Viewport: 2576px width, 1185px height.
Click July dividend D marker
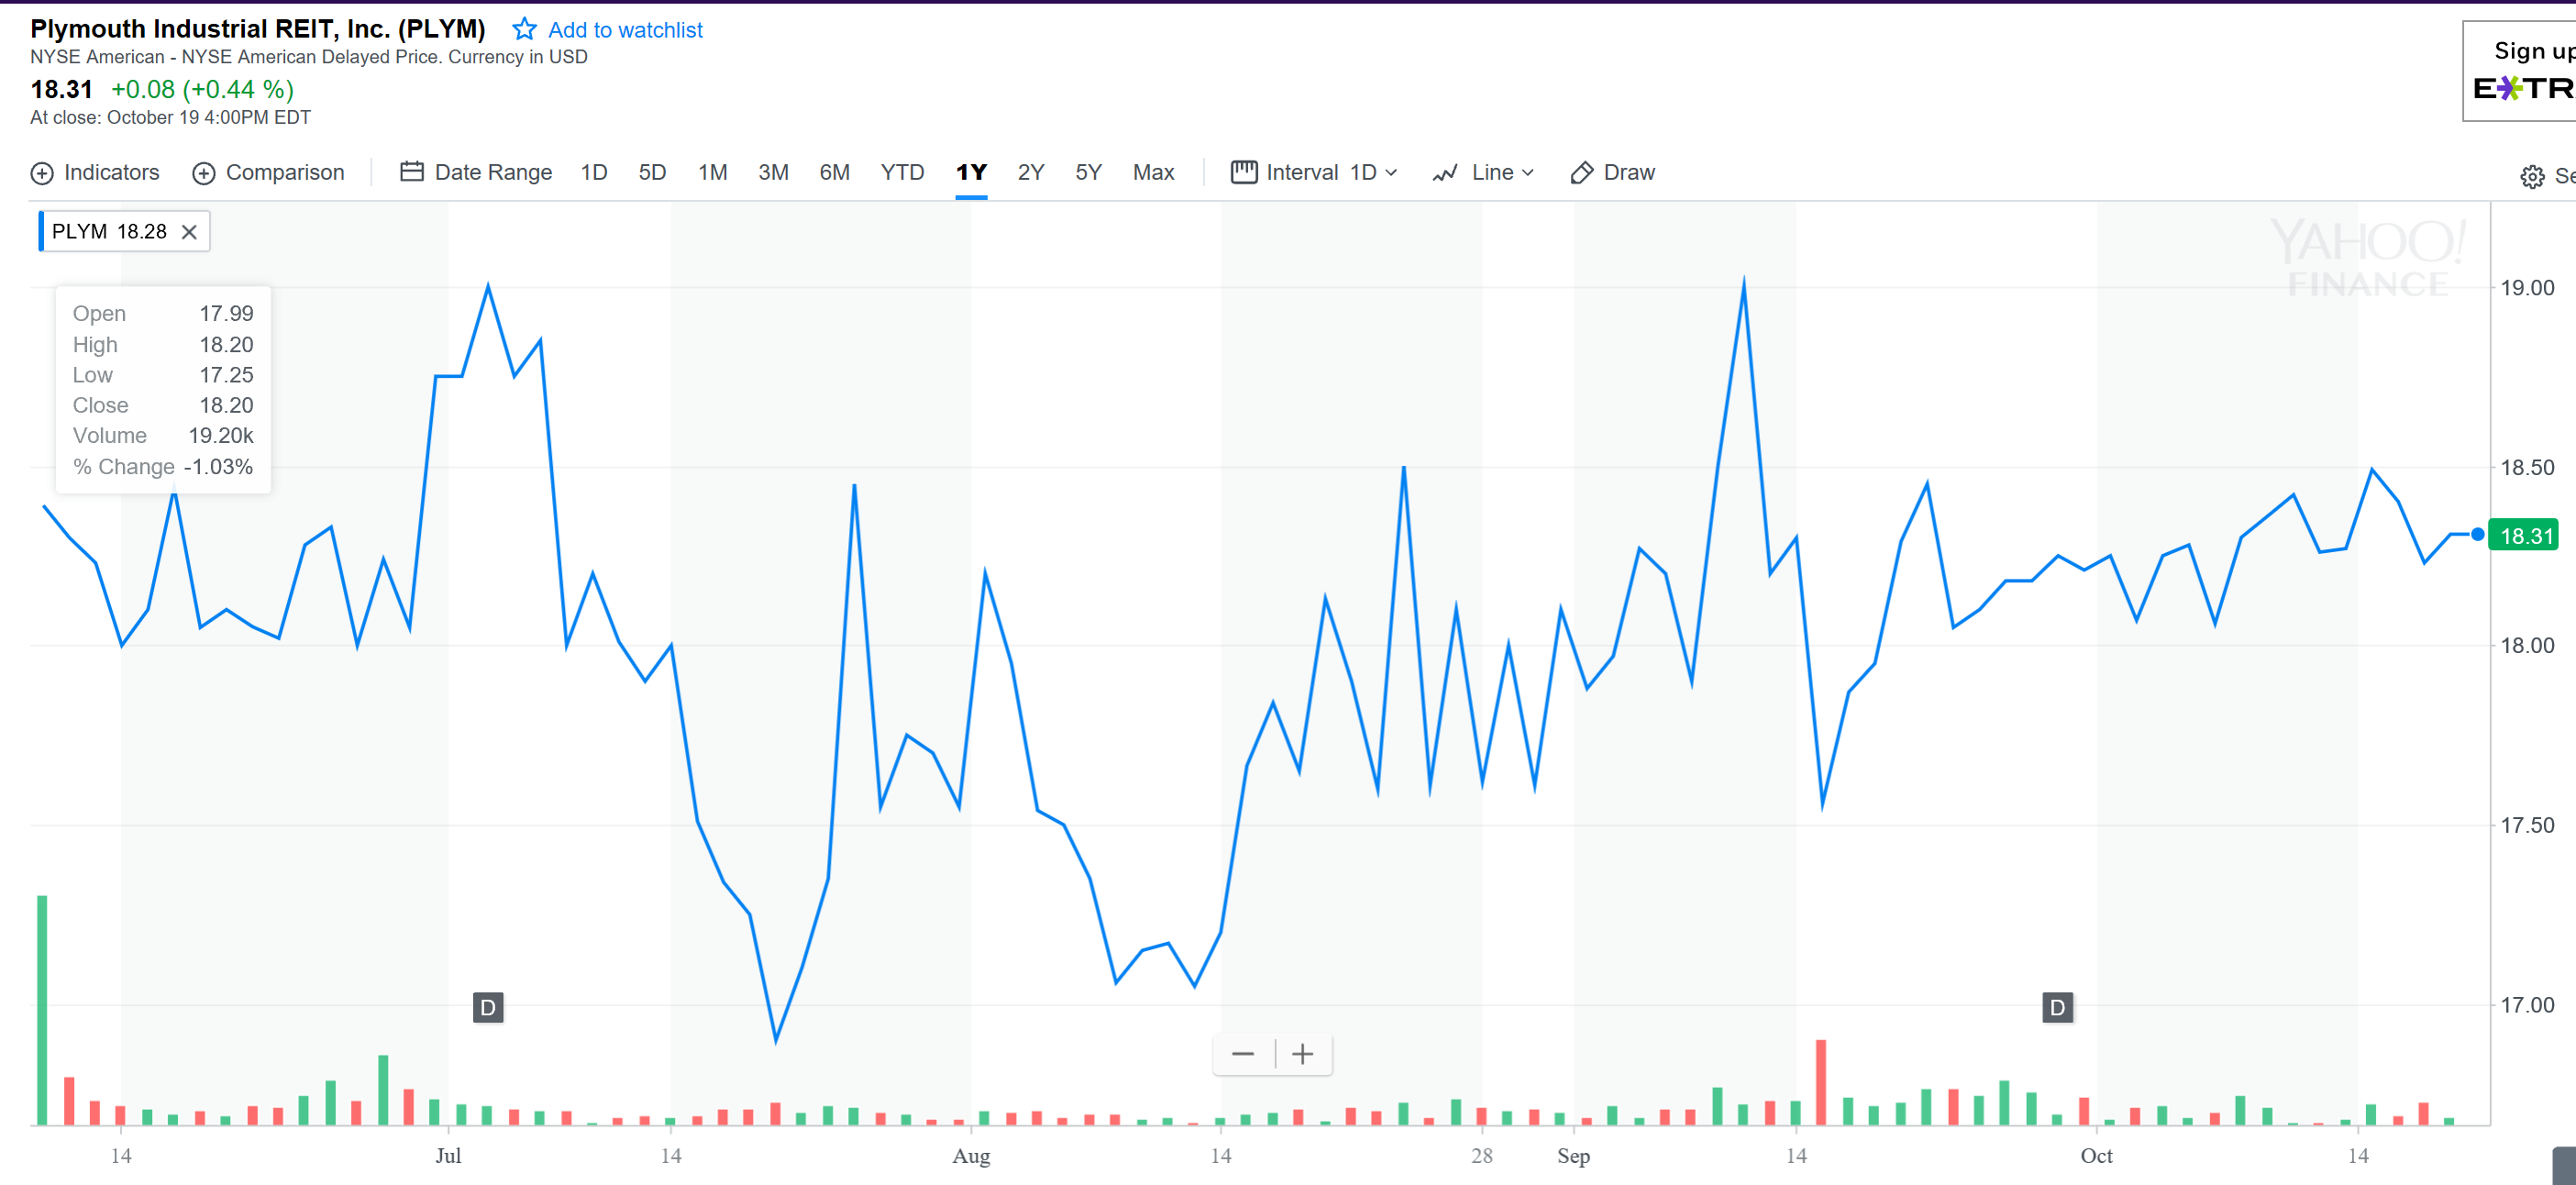pyautogui.click(x=488, y=1007)
